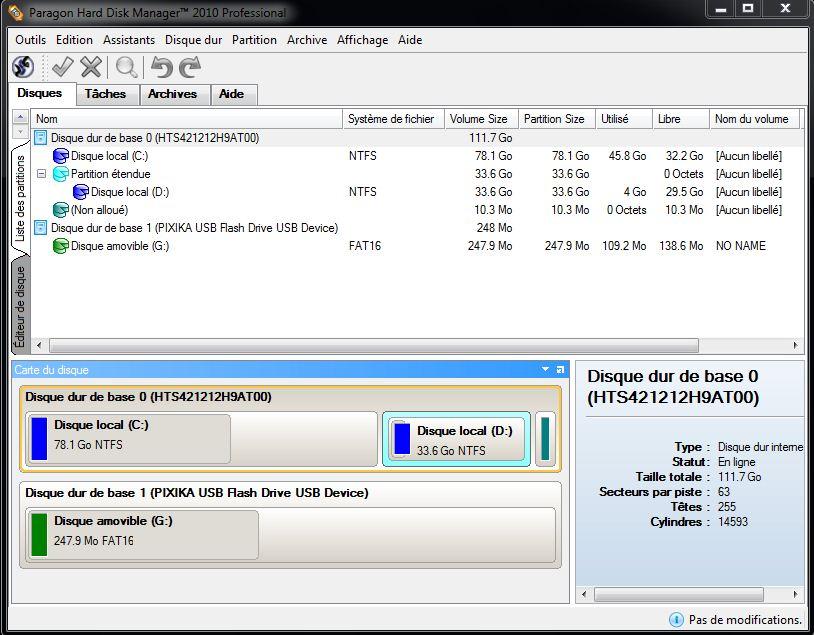Viewport: 814px width, 635px height.
Task: Click the 14593 Cylindres value
Action: tap(733, 522)
